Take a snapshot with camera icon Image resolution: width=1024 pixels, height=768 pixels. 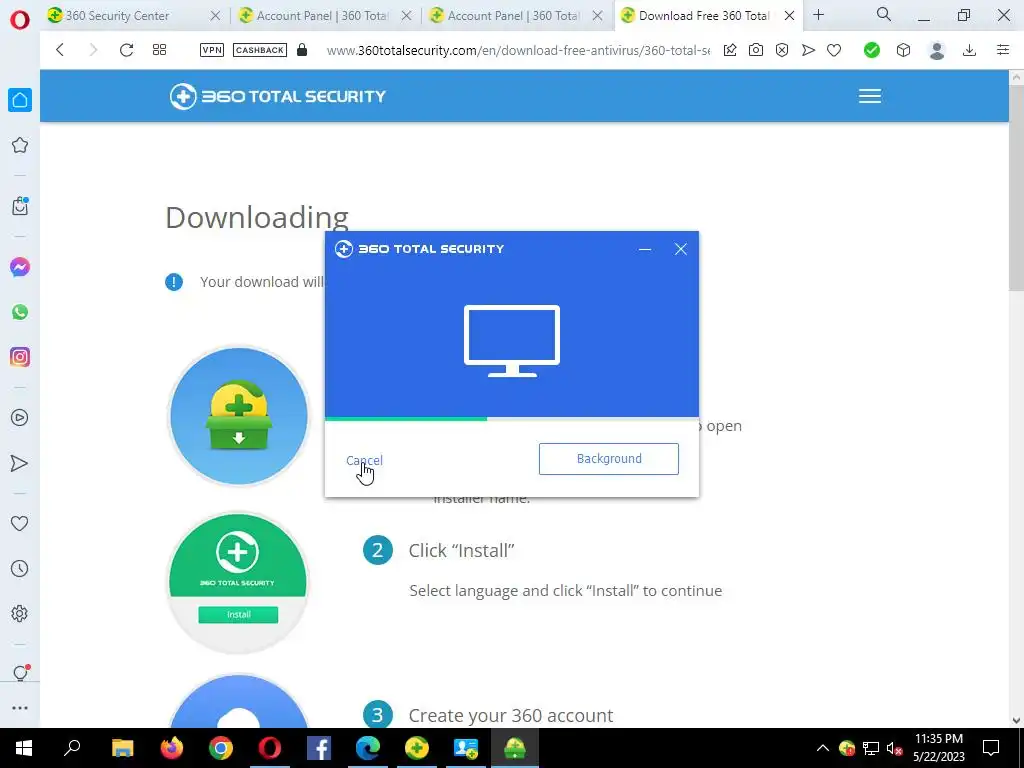pyautogui.click(x=756, y=50)
